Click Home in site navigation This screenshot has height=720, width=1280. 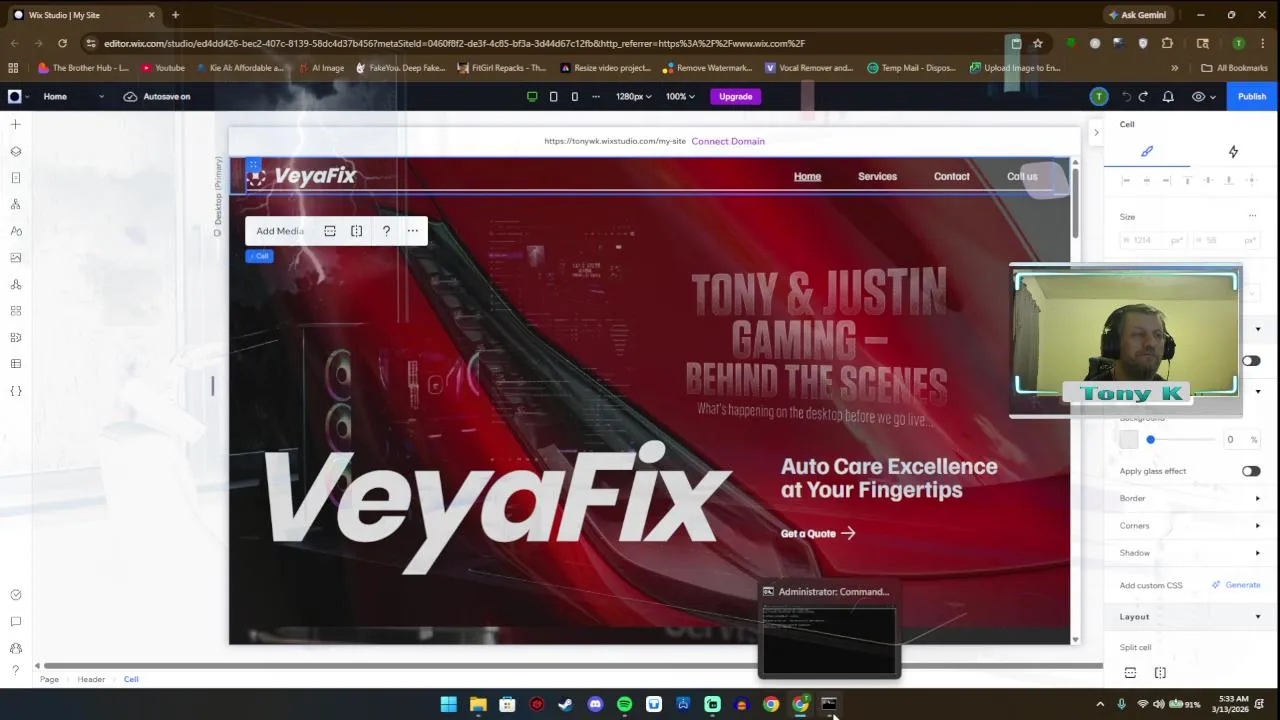click(x=807, y=176)
